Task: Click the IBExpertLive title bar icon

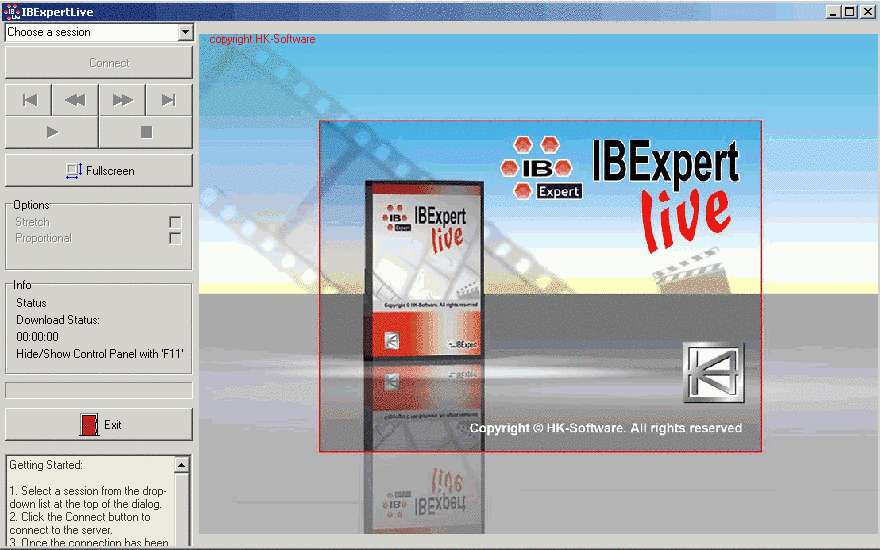Action: (11, 11)
